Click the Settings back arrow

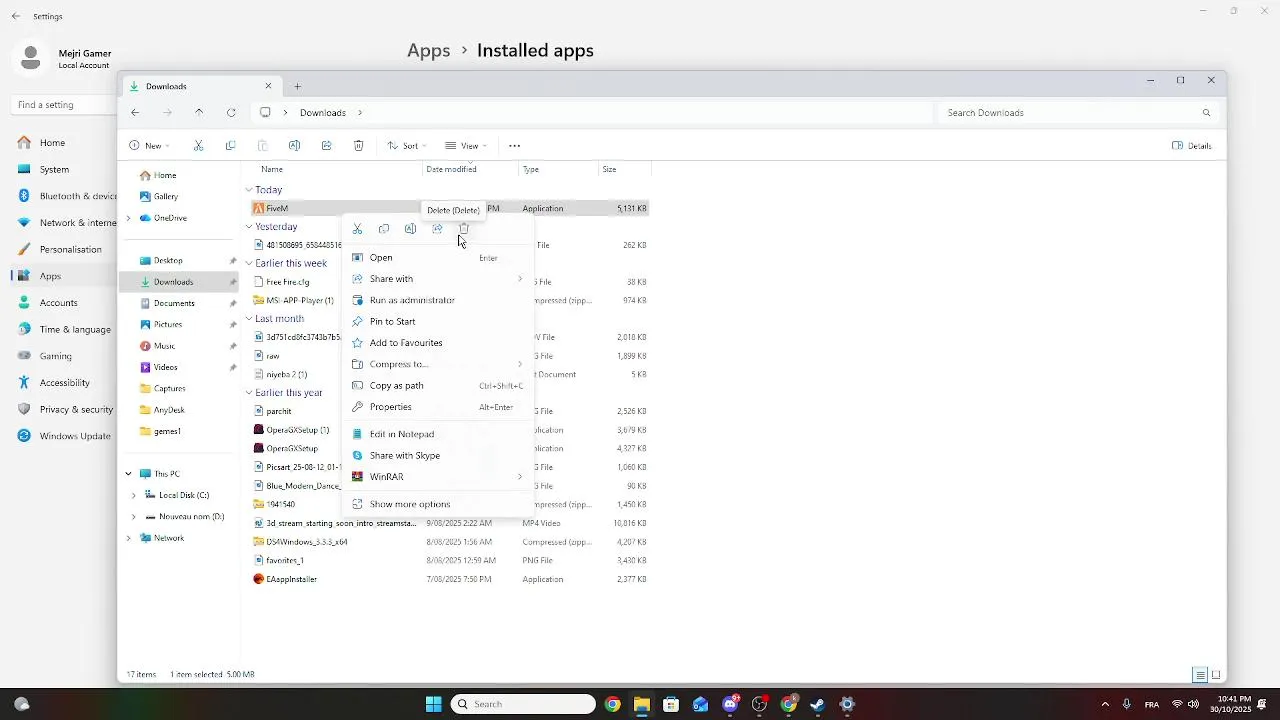16,16
